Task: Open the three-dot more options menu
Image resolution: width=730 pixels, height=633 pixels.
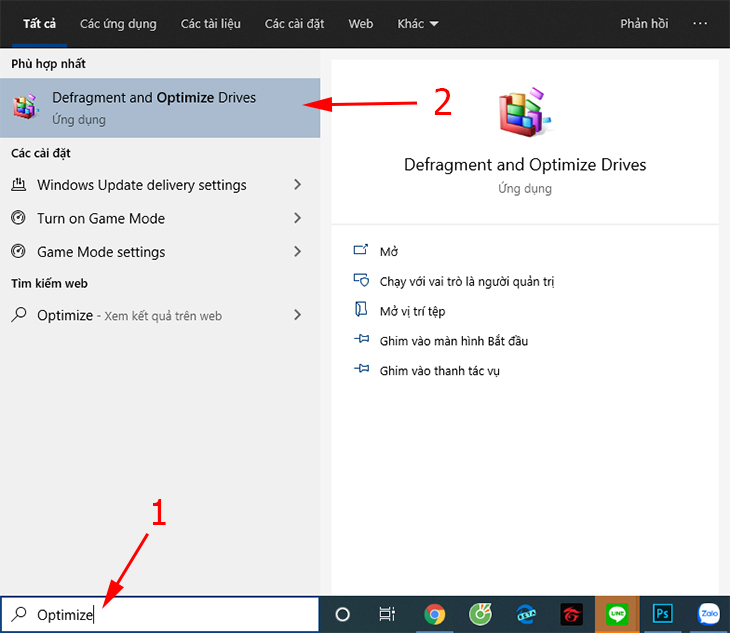Action: click(700, 23)
